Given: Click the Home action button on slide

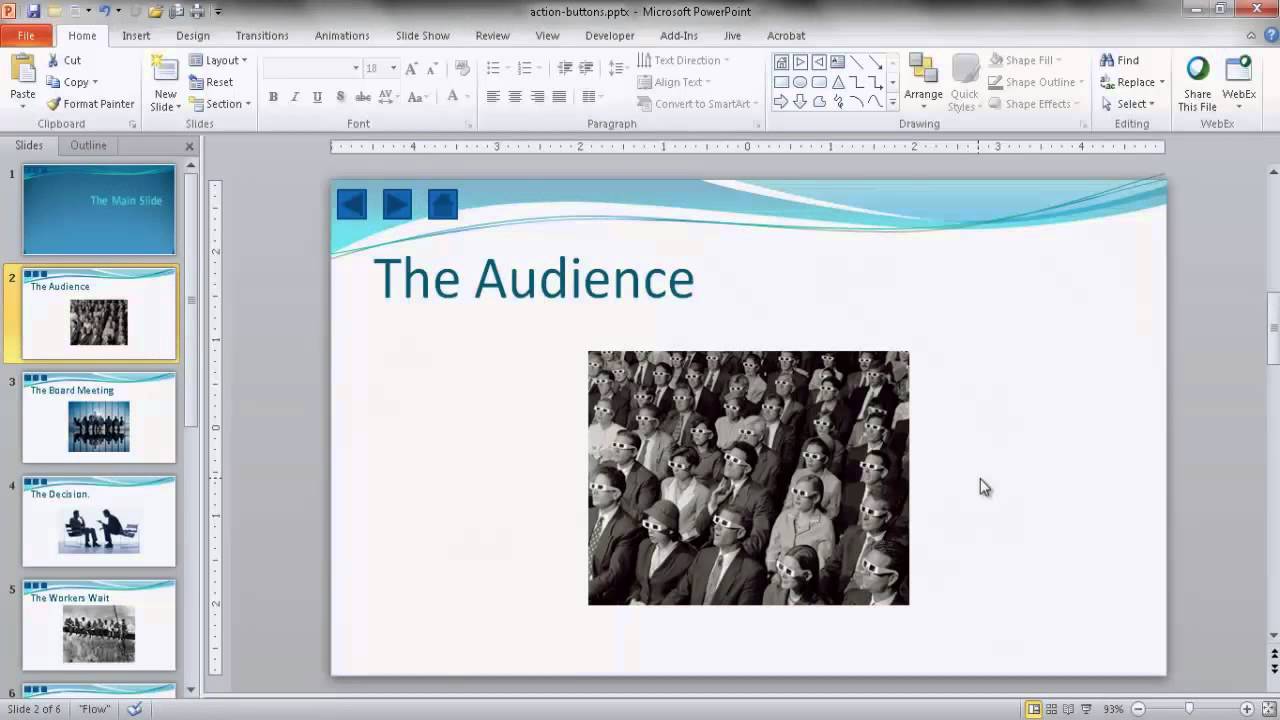Looking at the screenshot, I should point(443,205).
